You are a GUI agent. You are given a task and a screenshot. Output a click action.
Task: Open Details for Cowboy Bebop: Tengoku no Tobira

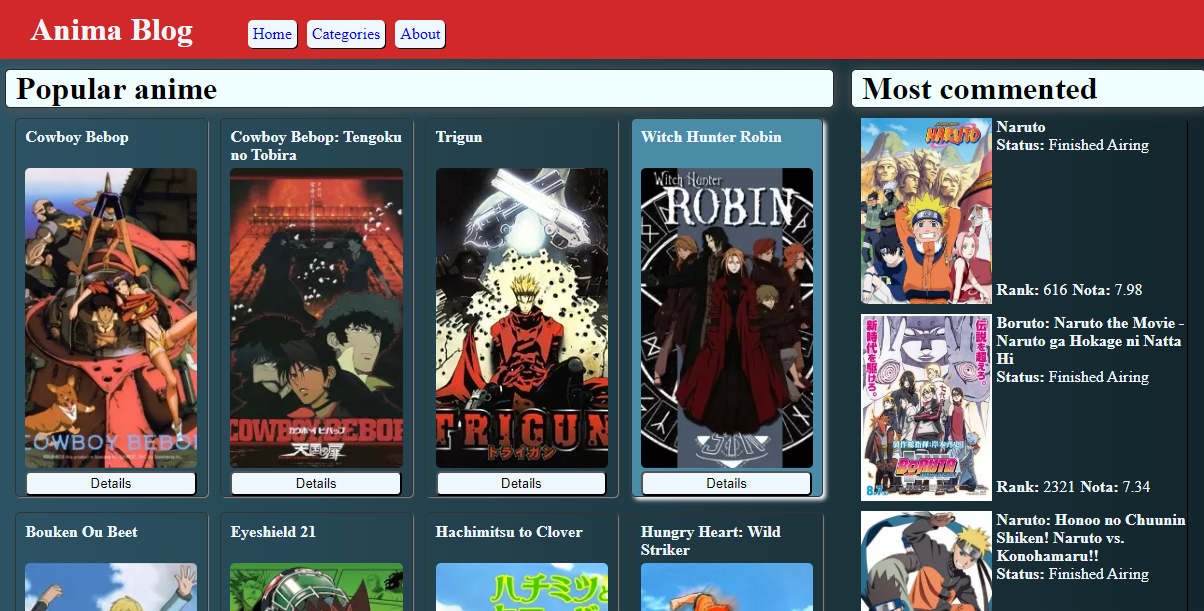(x=316, y=483)
